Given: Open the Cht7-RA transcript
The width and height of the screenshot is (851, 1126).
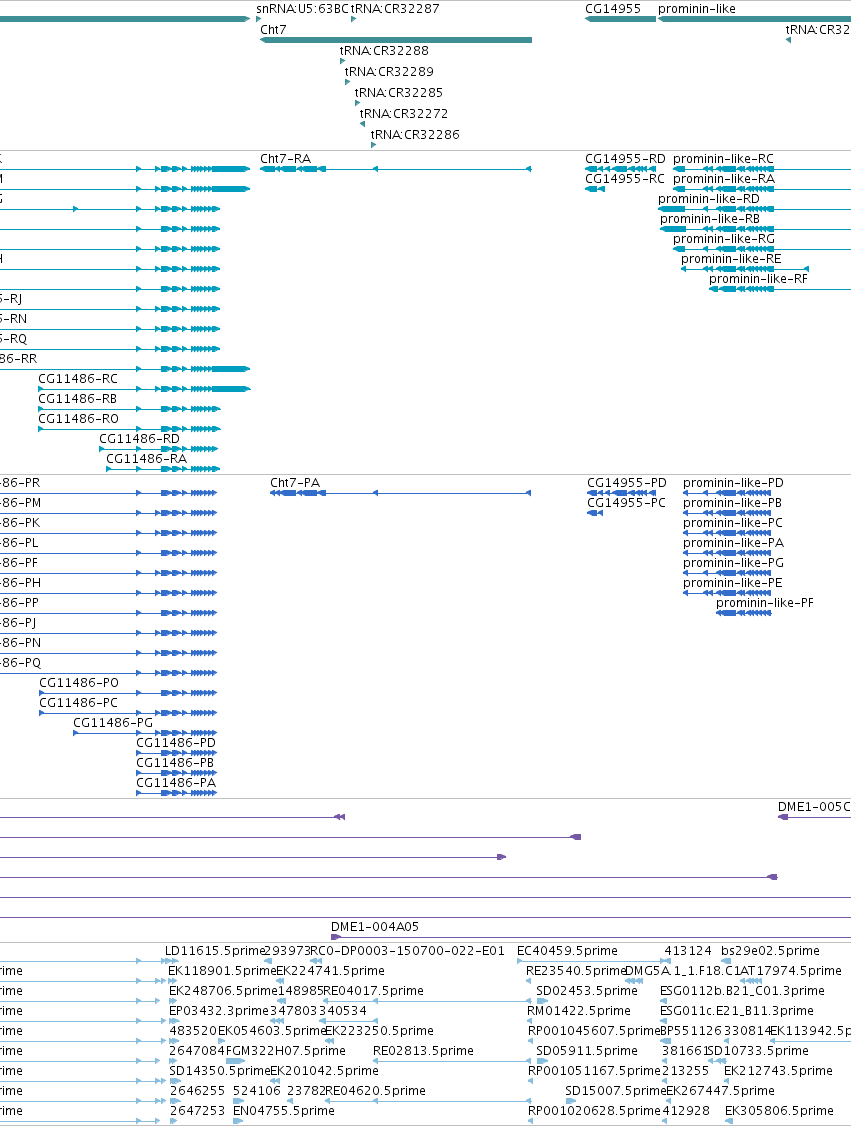Looking at the screenshot, I should [x=396, y=169].
